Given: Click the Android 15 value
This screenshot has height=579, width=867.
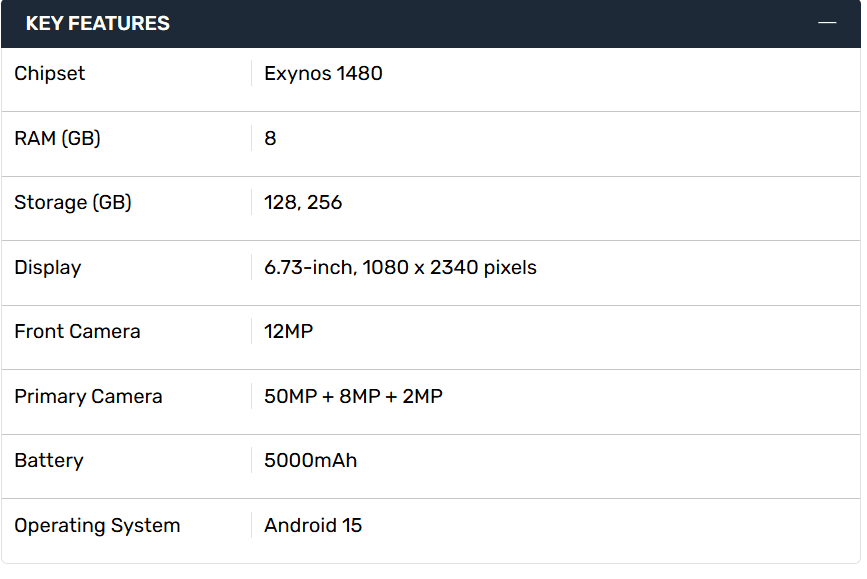Looking at the screenshot, I should pos(312,525).
